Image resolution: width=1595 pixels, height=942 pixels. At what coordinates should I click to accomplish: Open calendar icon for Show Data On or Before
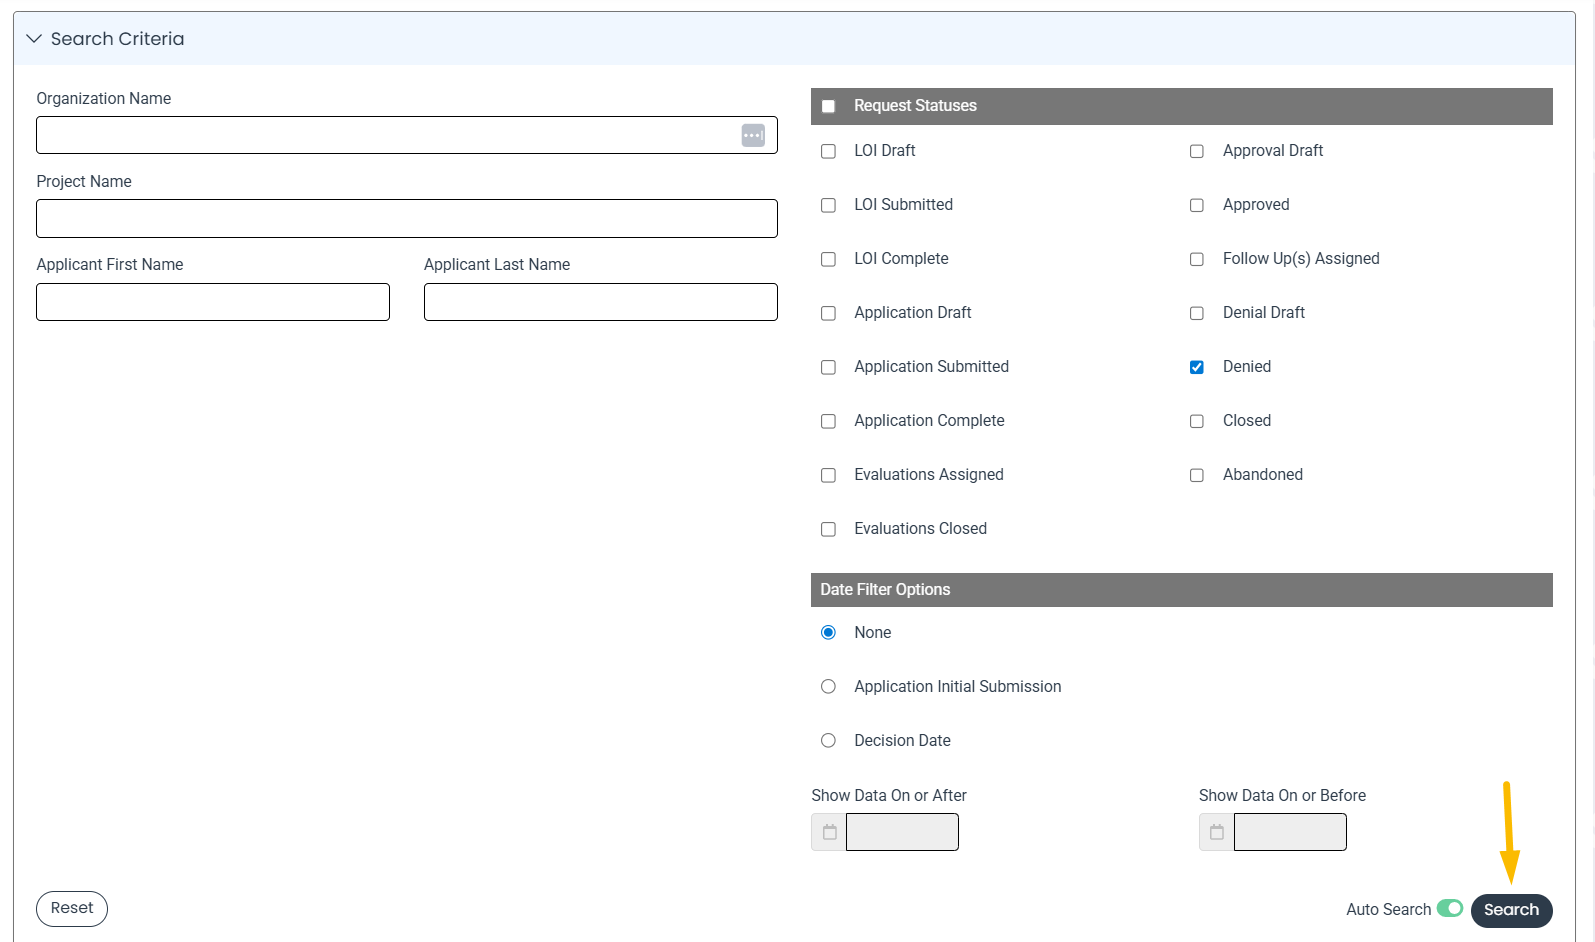pyautogui.click(x=1217, y=832)
